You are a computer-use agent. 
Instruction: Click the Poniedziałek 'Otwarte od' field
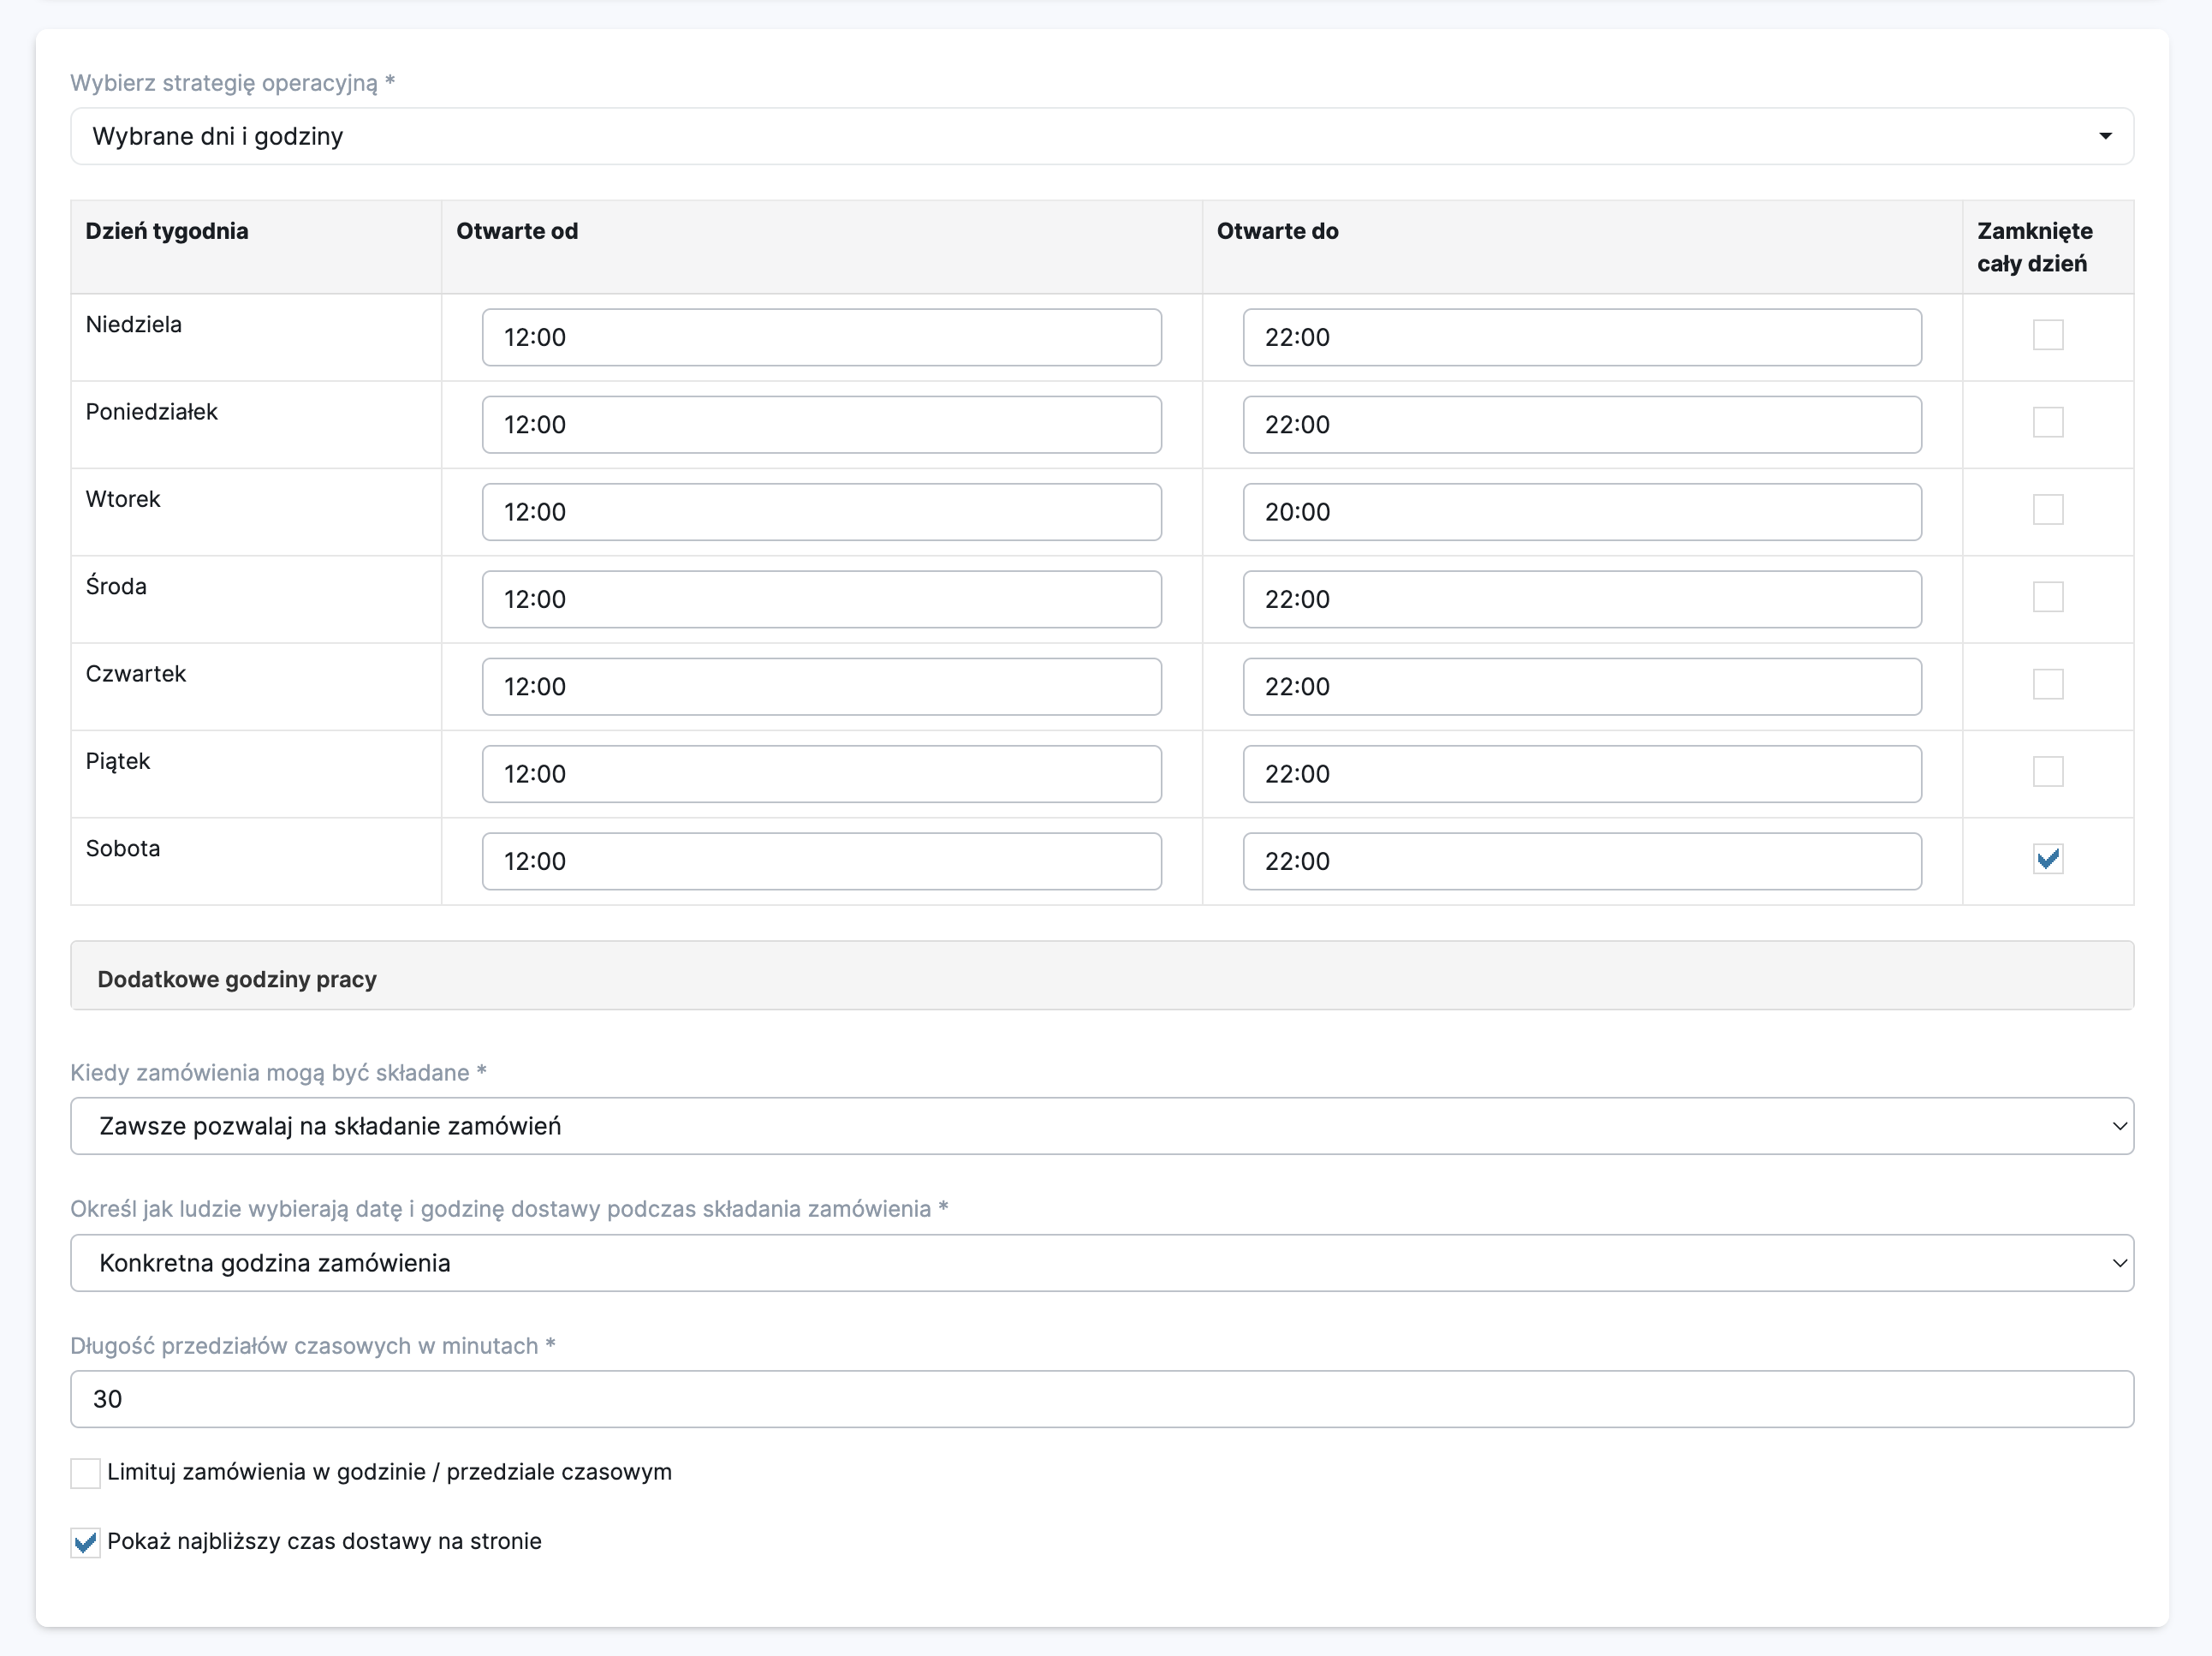[821, 425]
